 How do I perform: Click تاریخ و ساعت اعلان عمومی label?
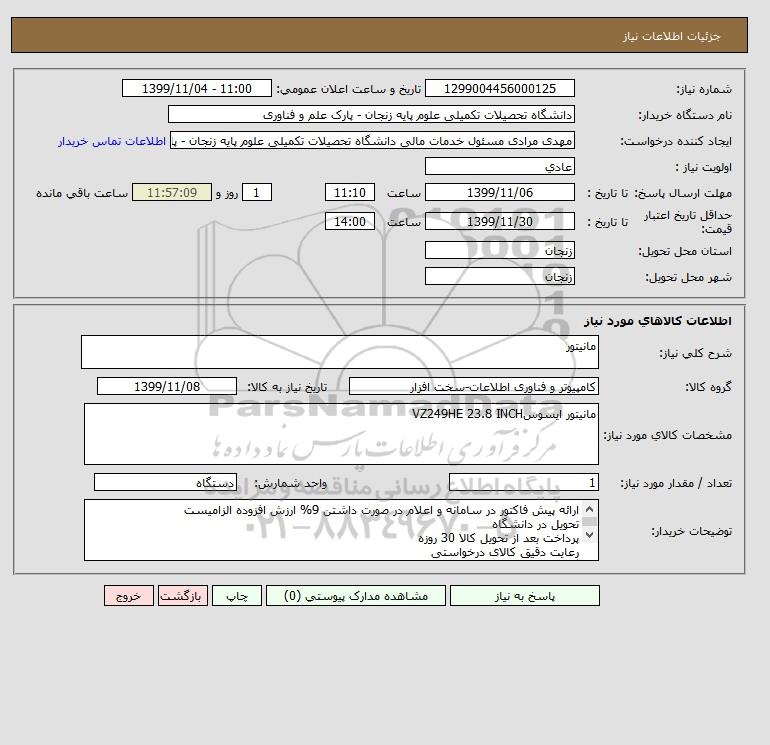(x=349, y=89)
